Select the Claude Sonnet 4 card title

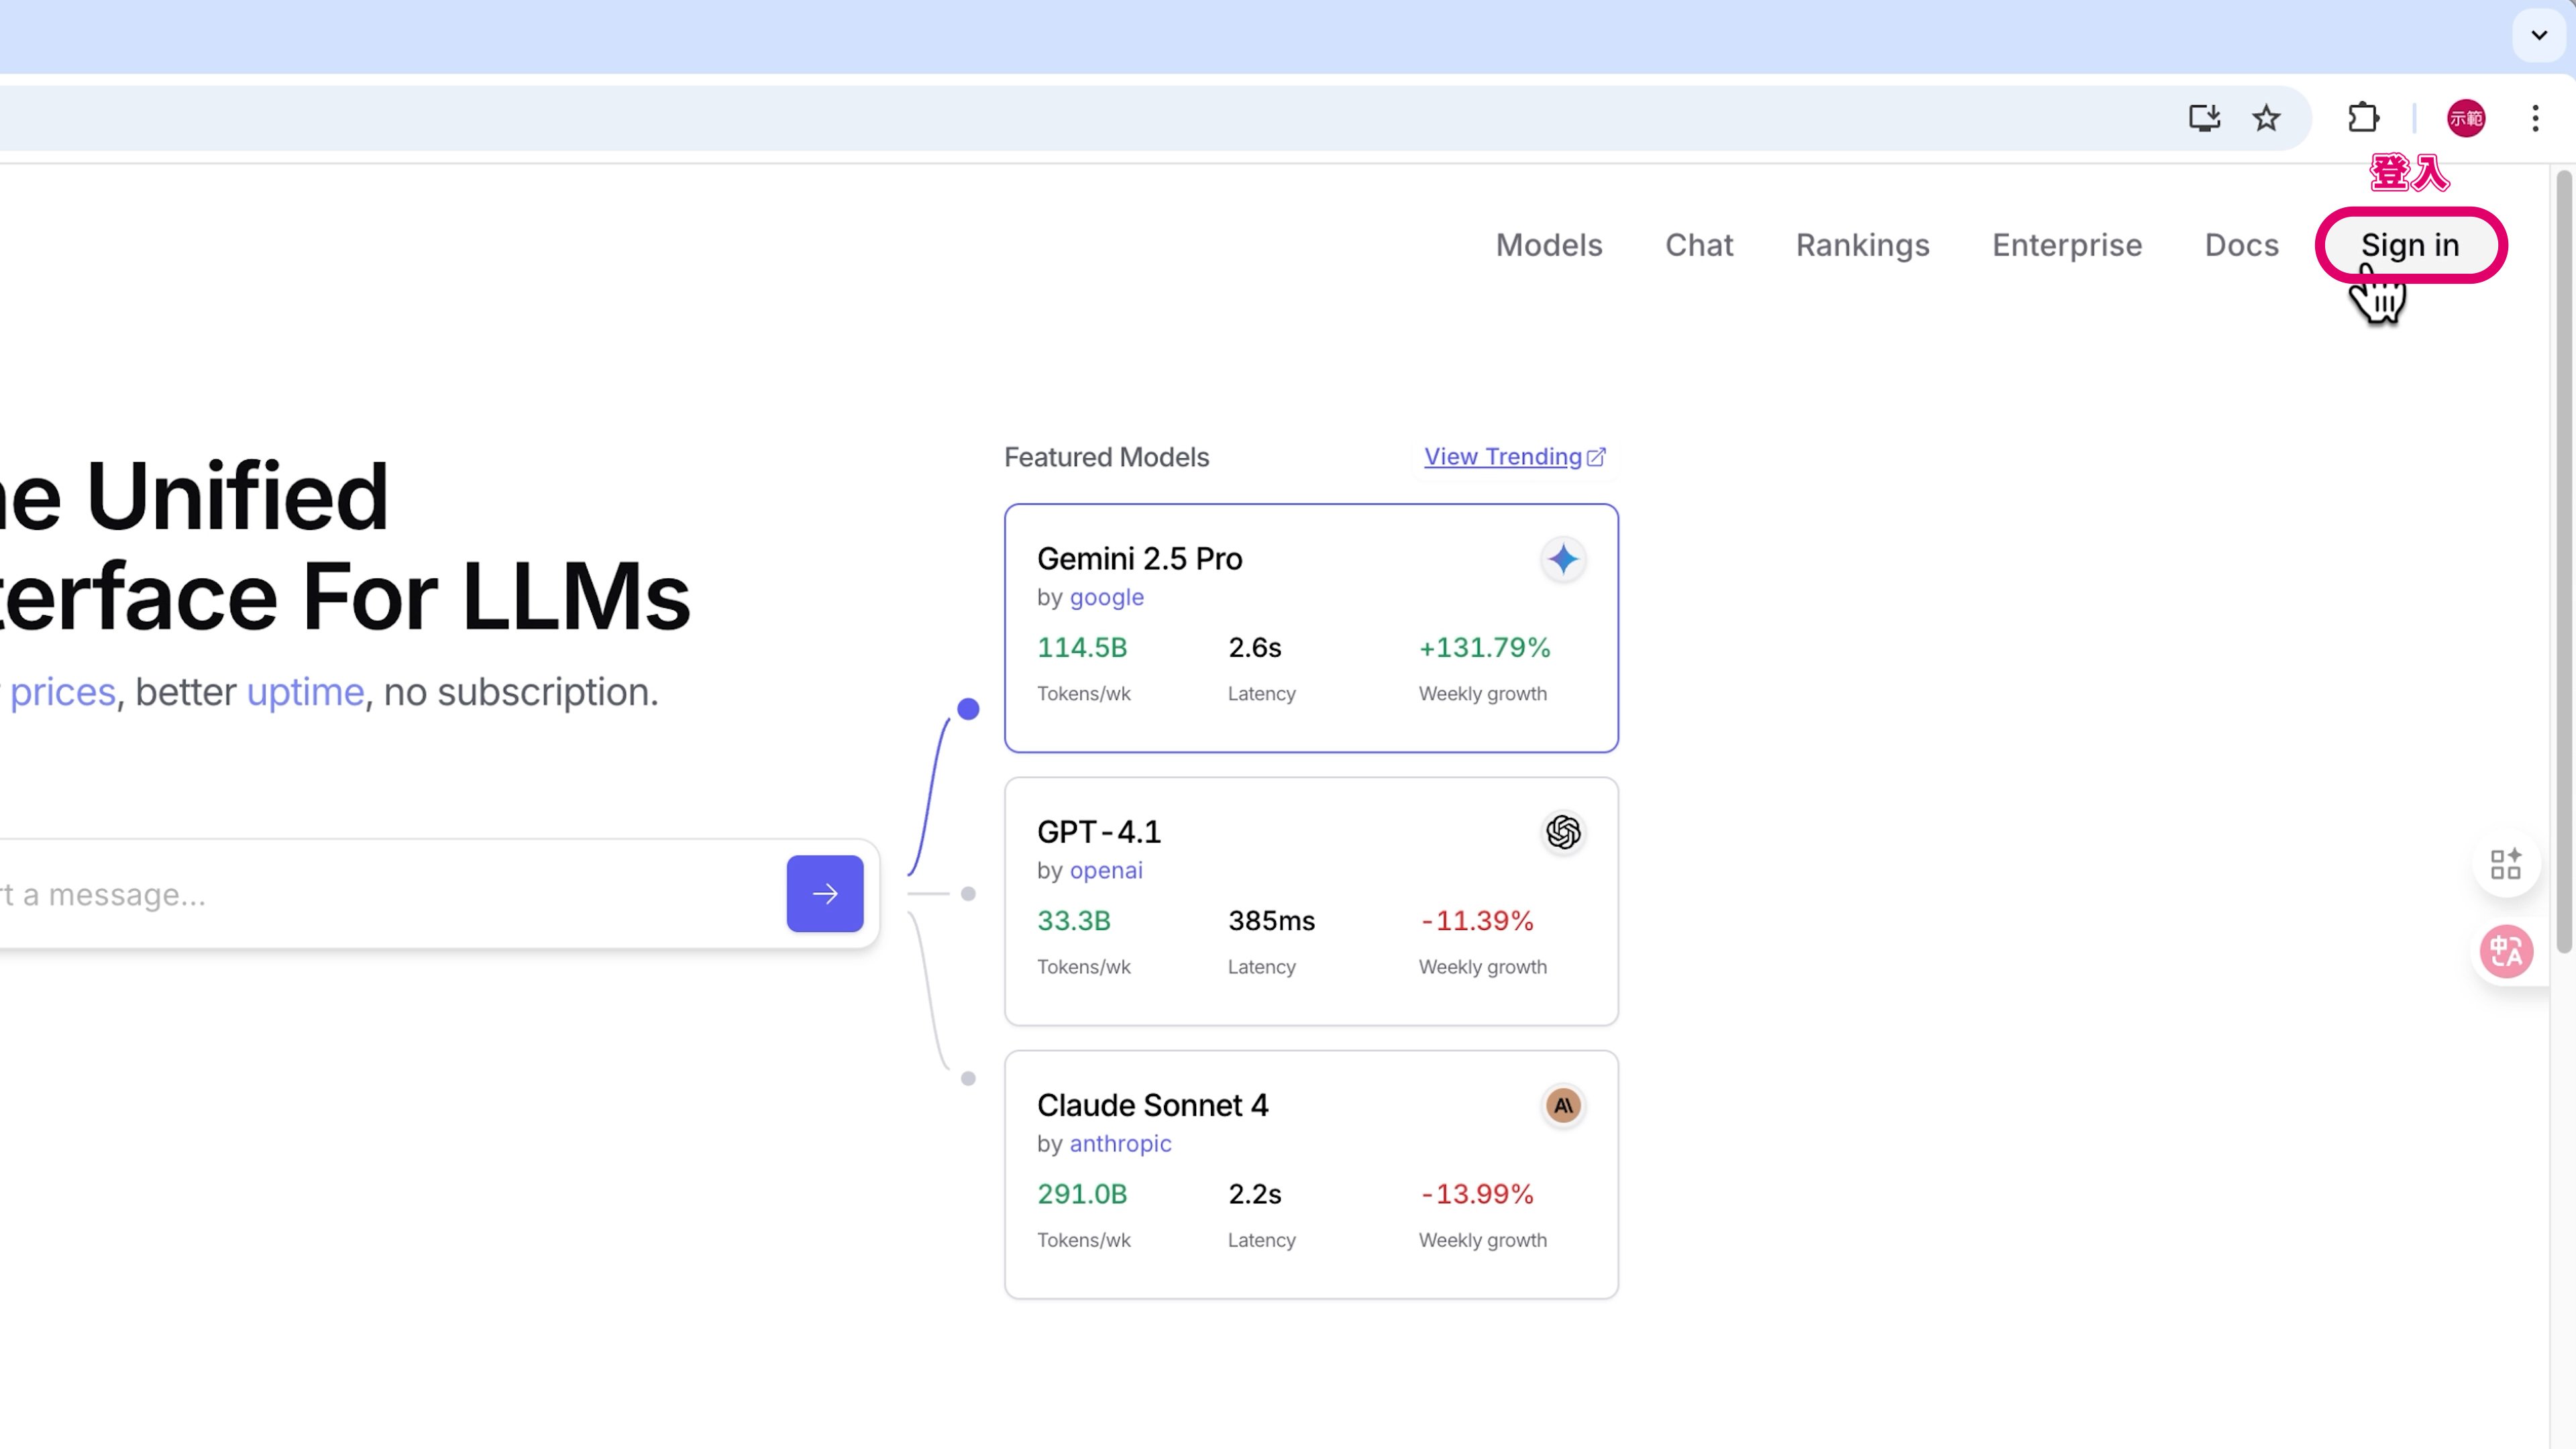[x=1152, y=1104]
